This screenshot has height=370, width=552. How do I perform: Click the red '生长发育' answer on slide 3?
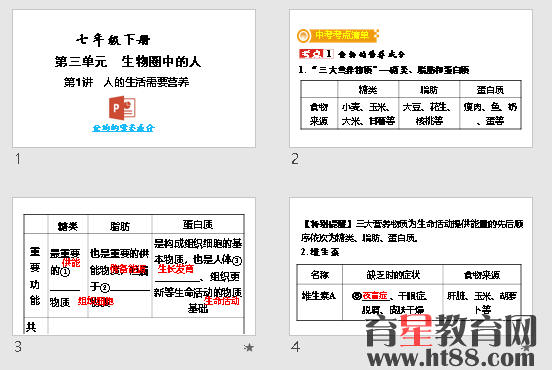point(176,269)
